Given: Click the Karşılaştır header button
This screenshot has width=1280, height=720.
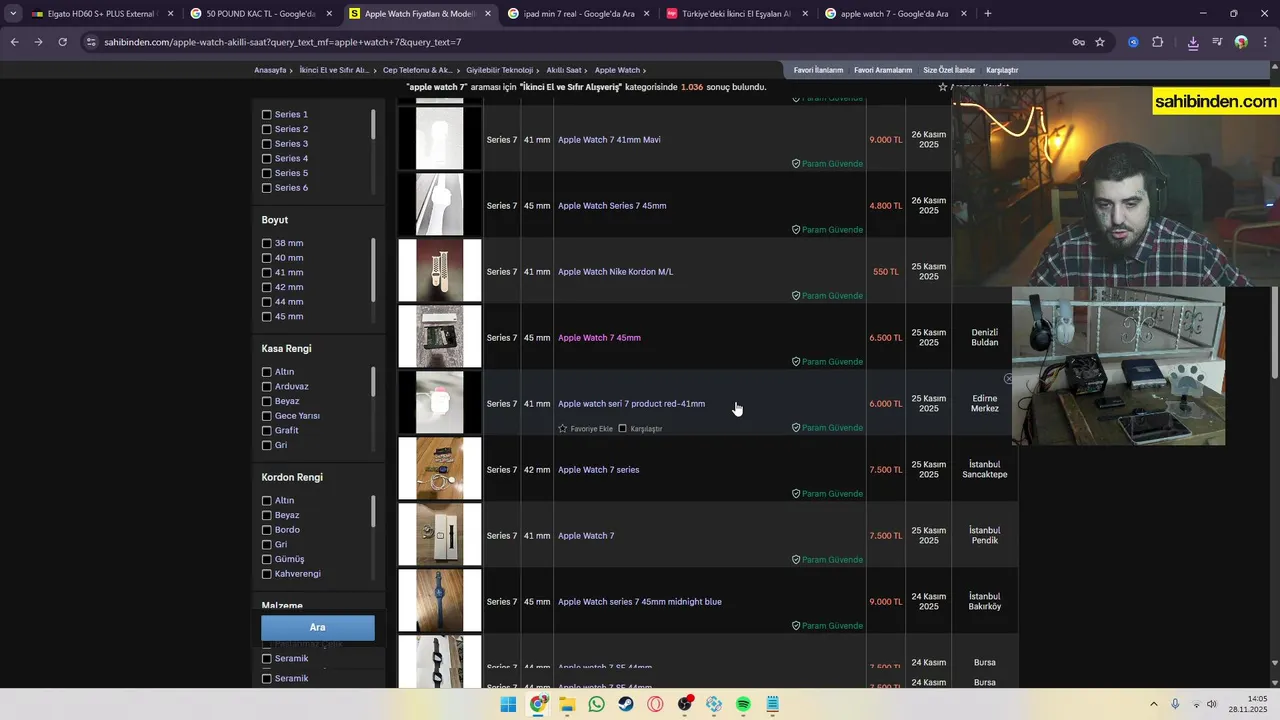Looking at the screenshot, I should tap(1002, 70).
